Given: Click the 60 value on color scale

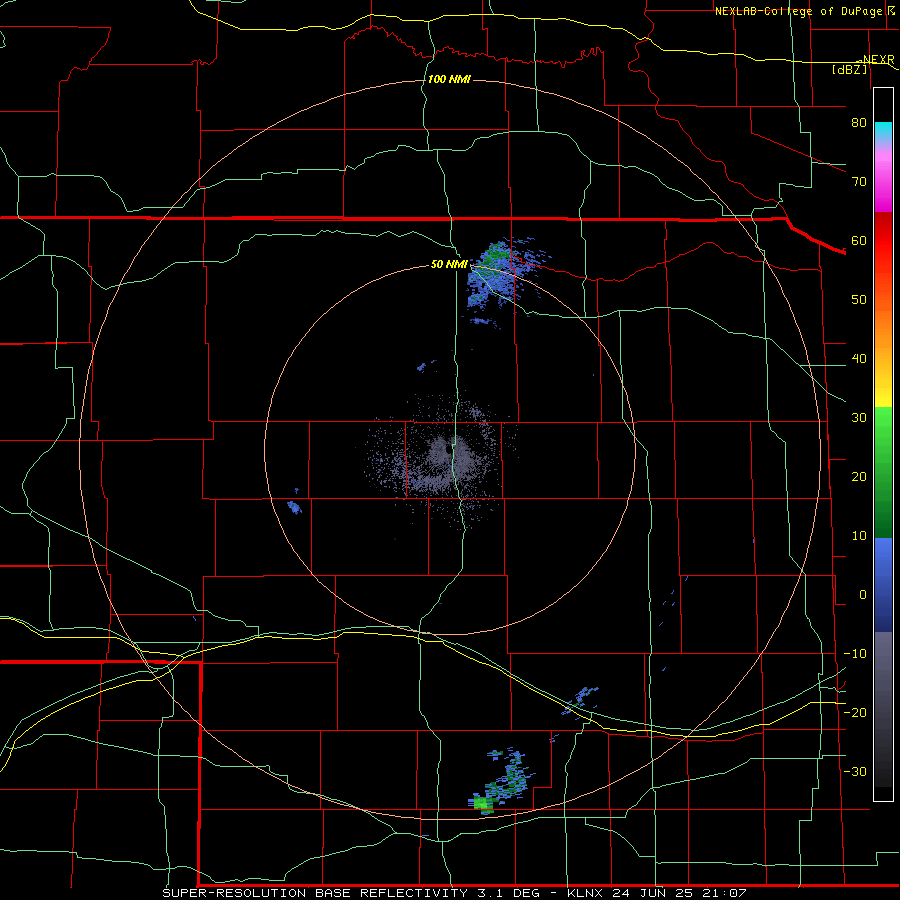Looking at the screenshot, I should pyautogui.click(x=859, y=241).
